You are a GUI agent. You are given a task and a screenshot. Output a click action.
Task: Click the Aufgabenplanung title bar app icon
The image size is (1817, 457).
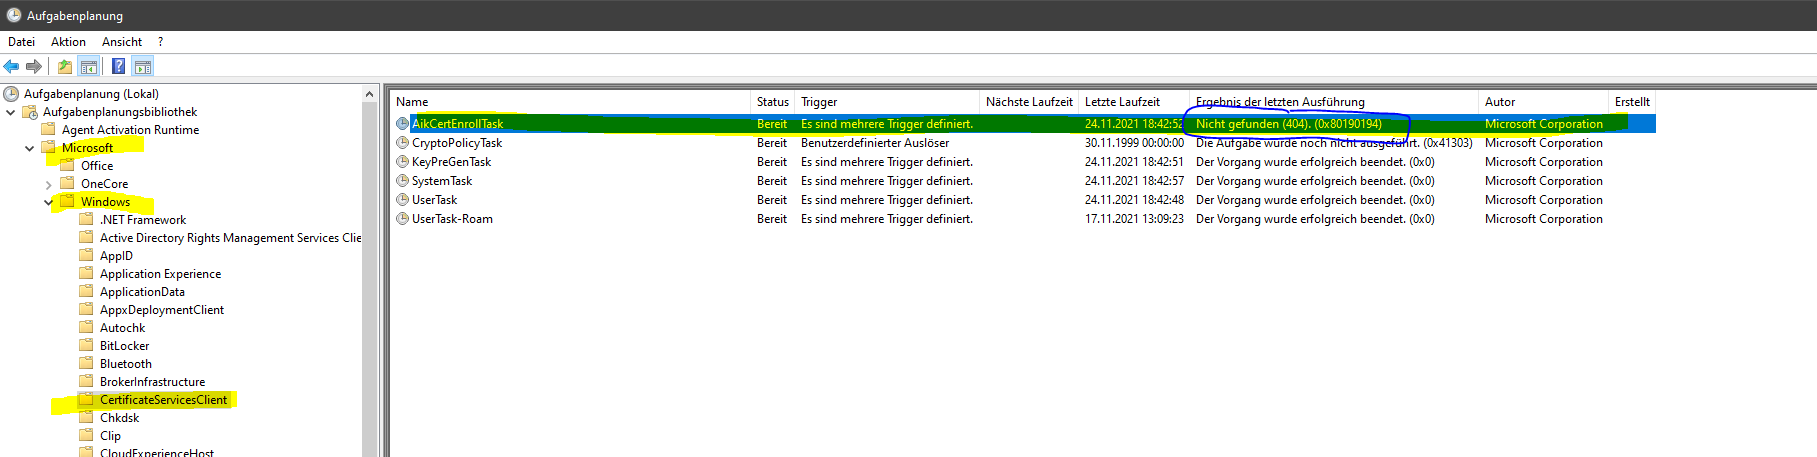(14, 15)
